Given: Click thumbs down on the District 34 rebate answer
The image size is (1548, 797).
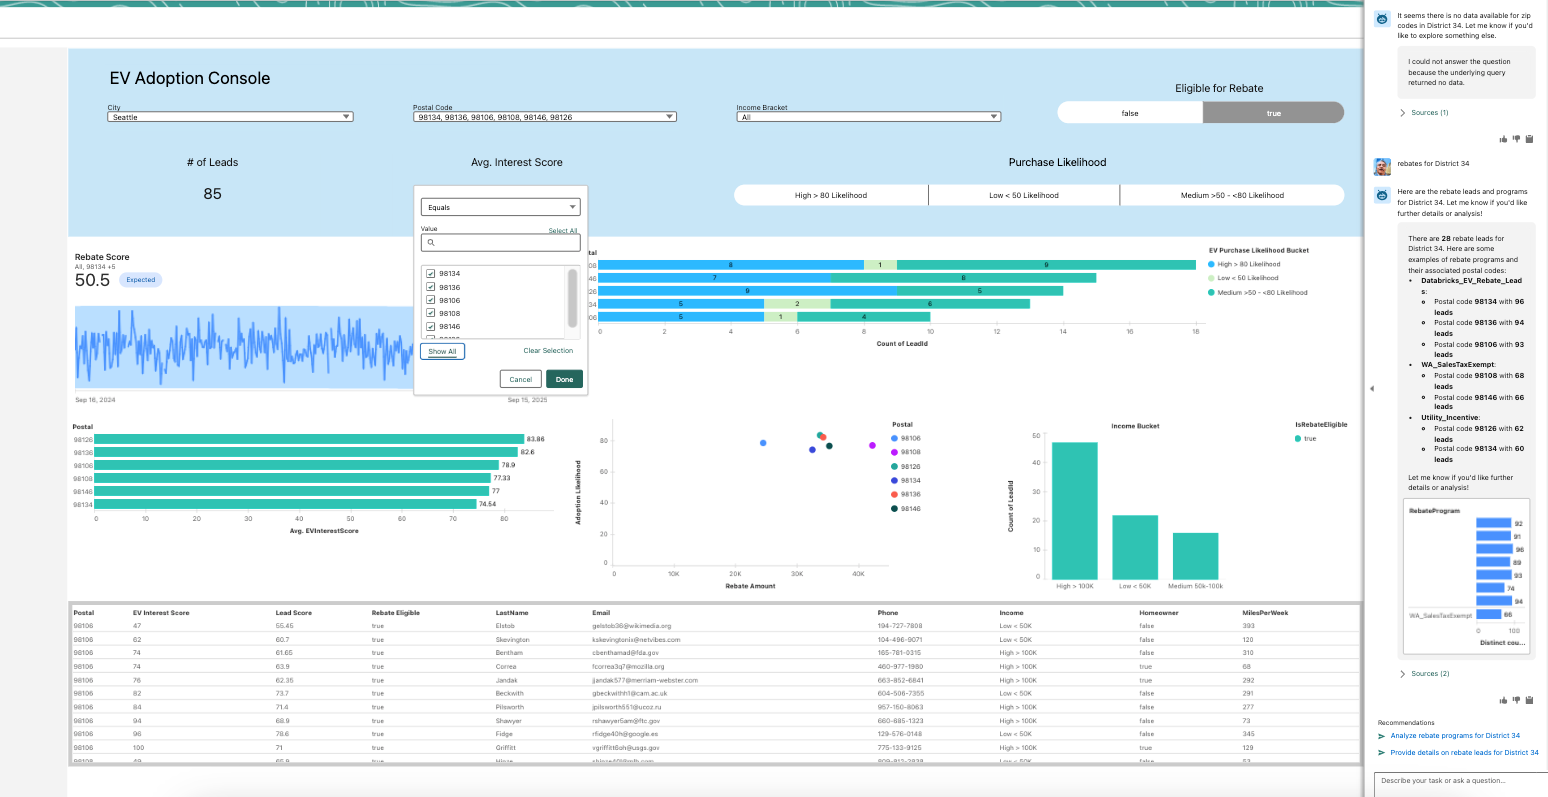Looking at the screenshot, I should 1516,700.
